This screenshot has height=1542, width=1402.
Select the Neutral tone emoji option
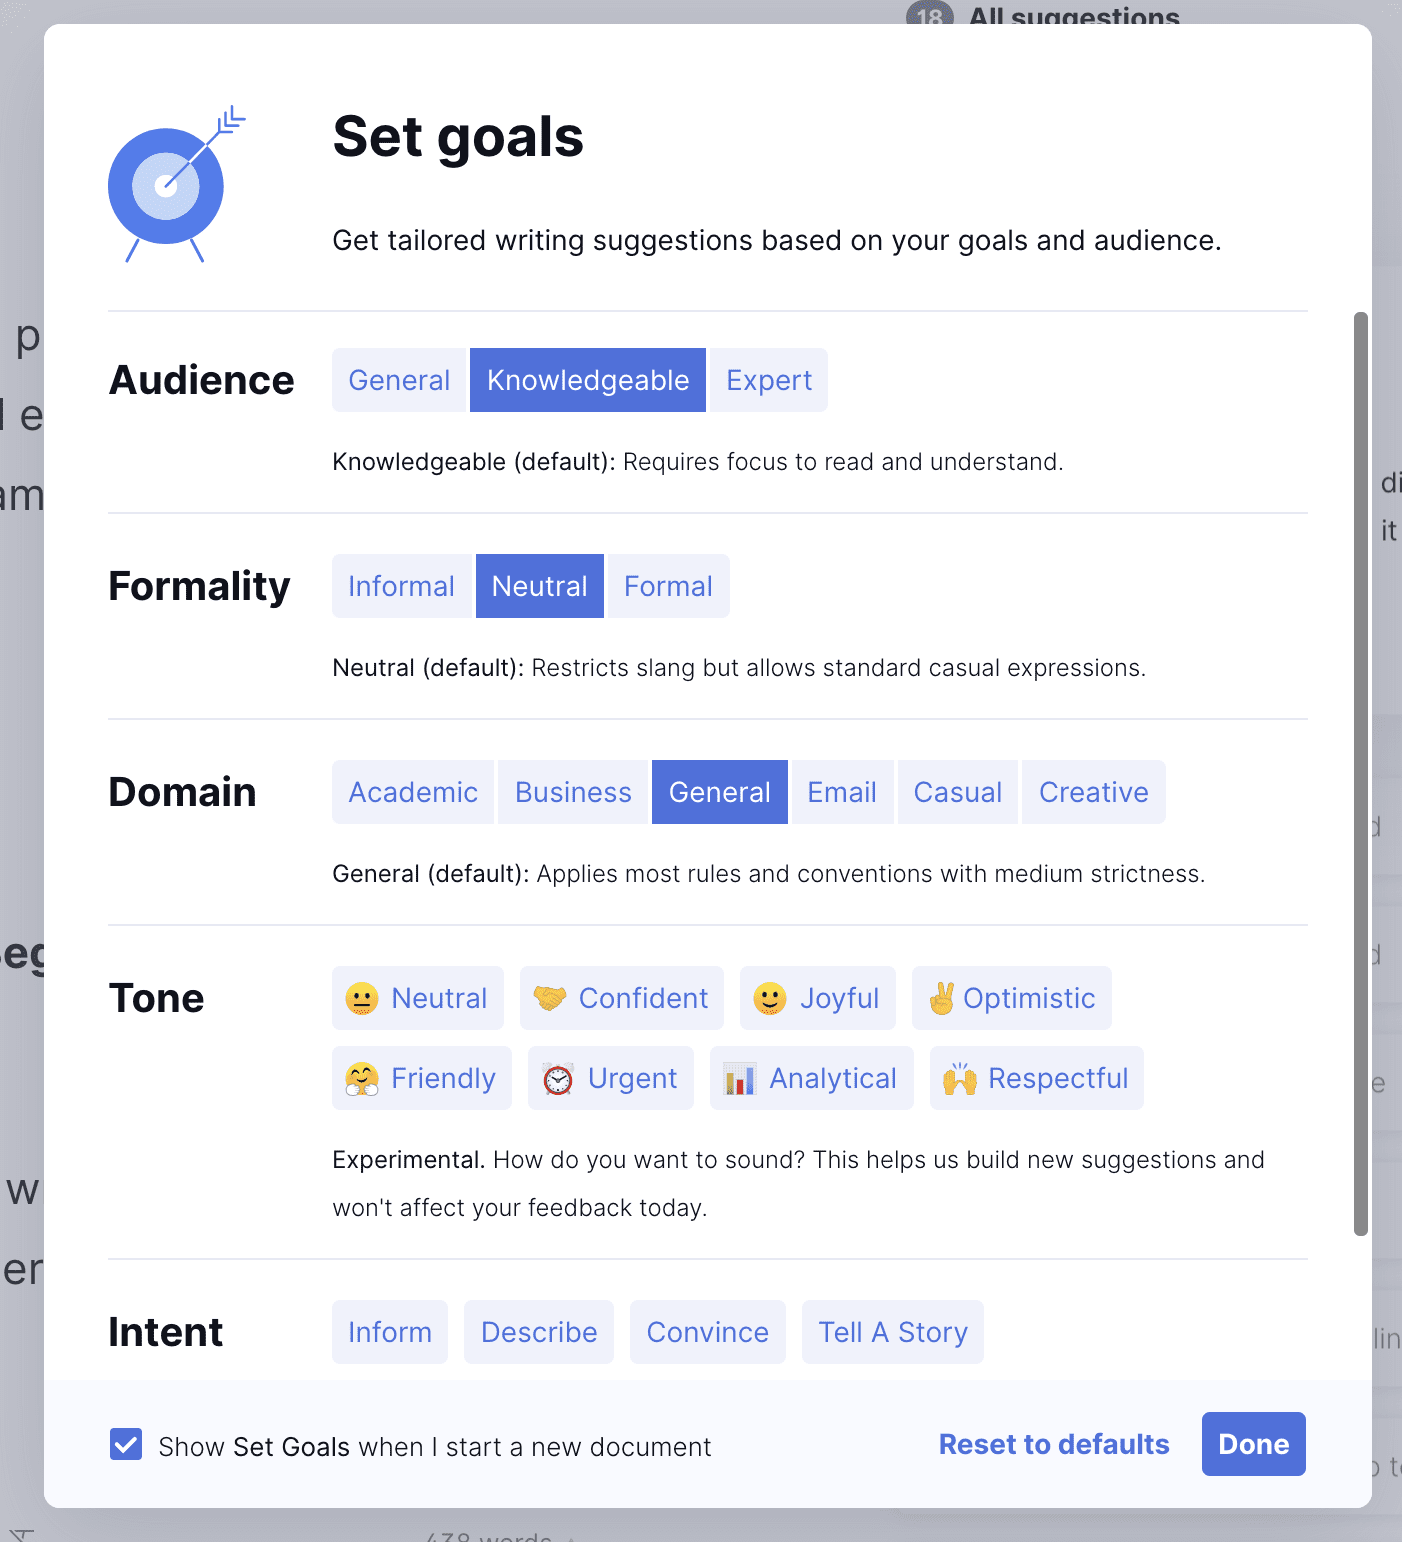coord(418,998)
